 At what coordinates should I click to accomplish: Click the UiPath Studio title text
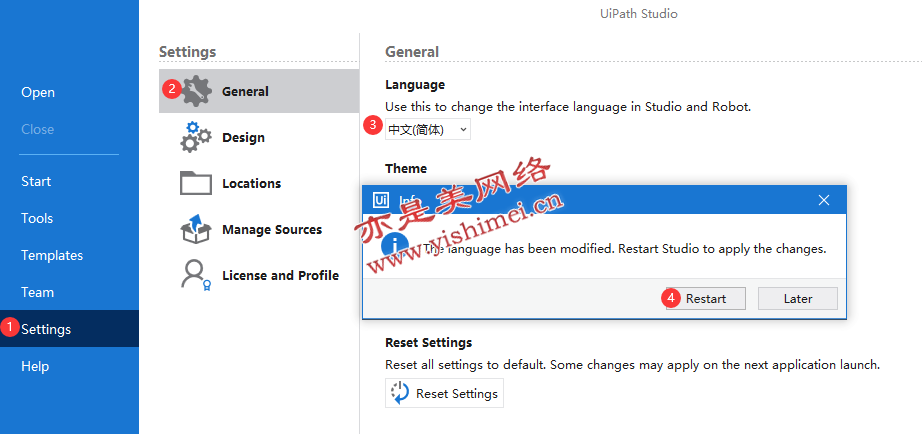pyautogui.click(x=639, y=14)
